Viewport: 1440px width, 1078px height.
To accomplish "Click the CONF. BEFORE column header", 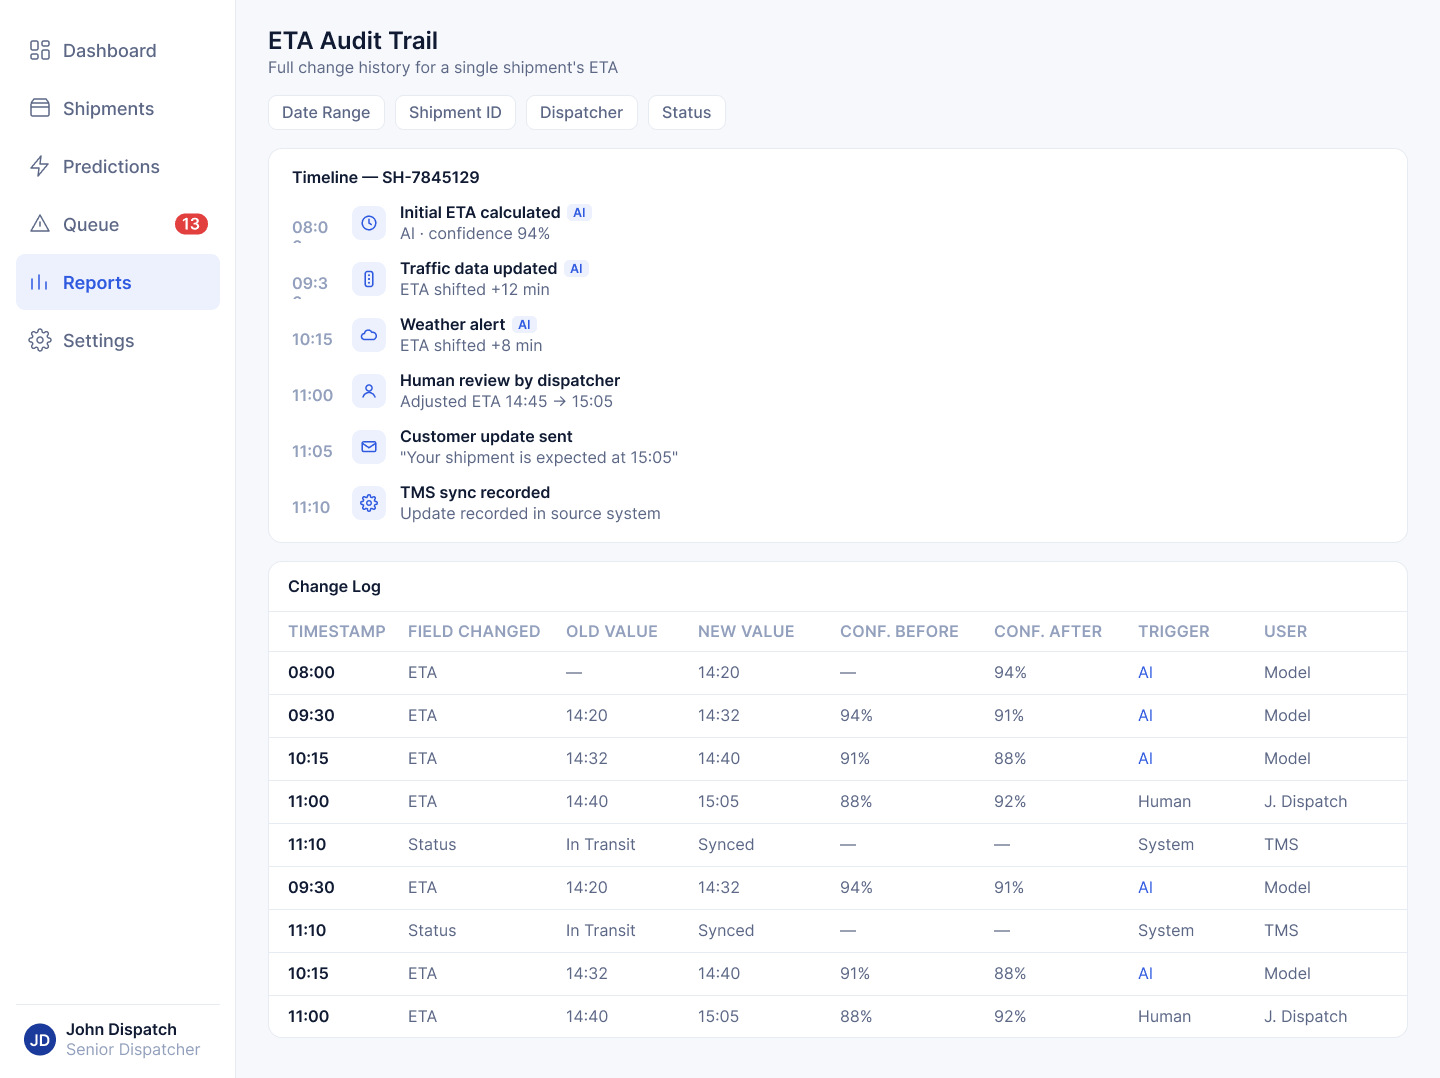I will pos(899,631).
